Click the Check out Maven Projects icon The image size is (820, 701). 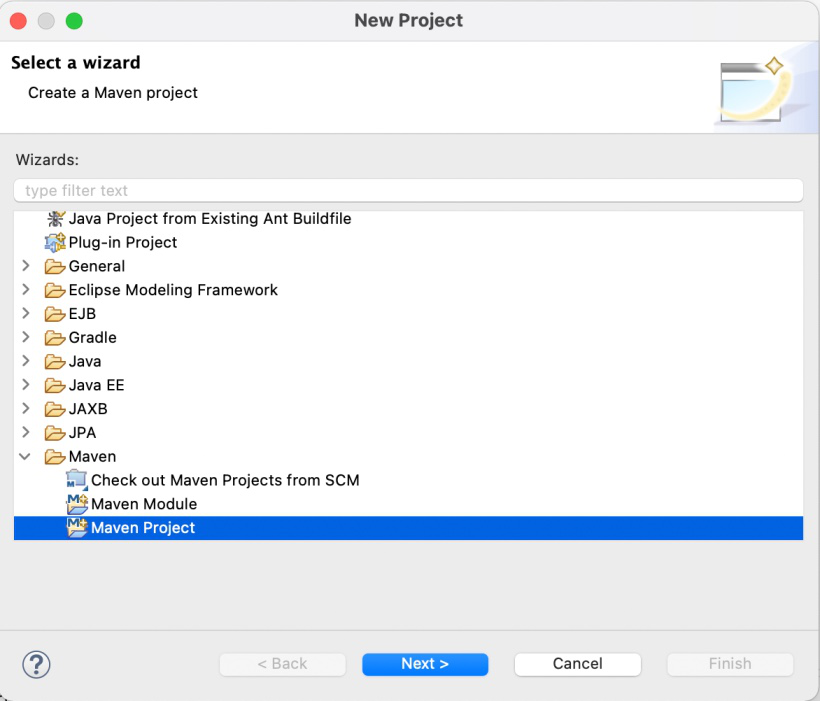pyautogui.click(x=77, y=480)
